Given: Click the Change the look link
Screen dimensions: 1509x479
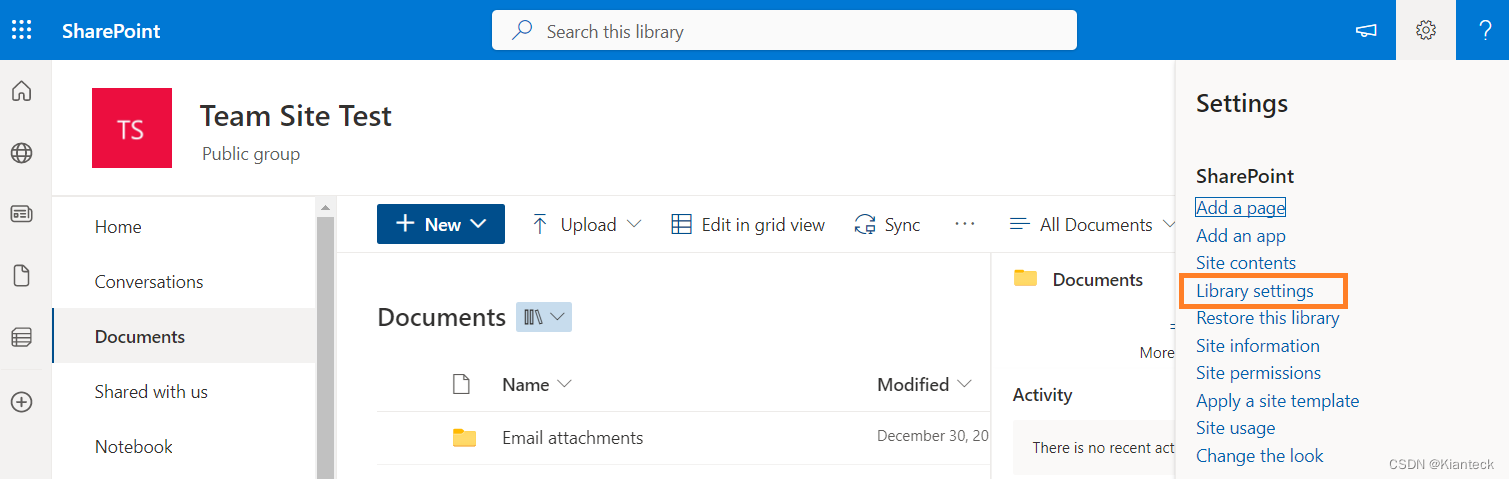Looking at the screenshot, I should point(1260,456).
